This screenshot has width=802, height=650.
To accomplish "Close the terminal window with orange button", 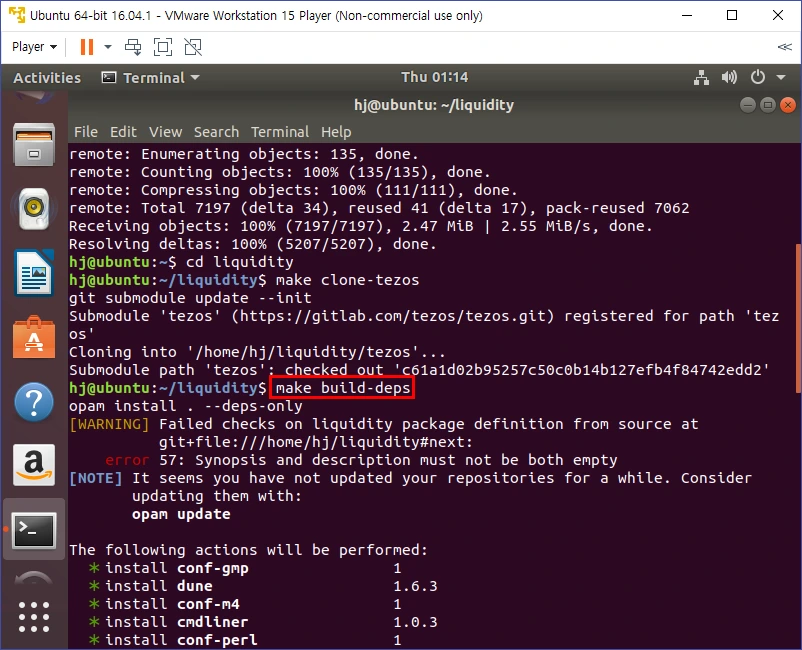I will pyautogui.click(x=788, y=105).
